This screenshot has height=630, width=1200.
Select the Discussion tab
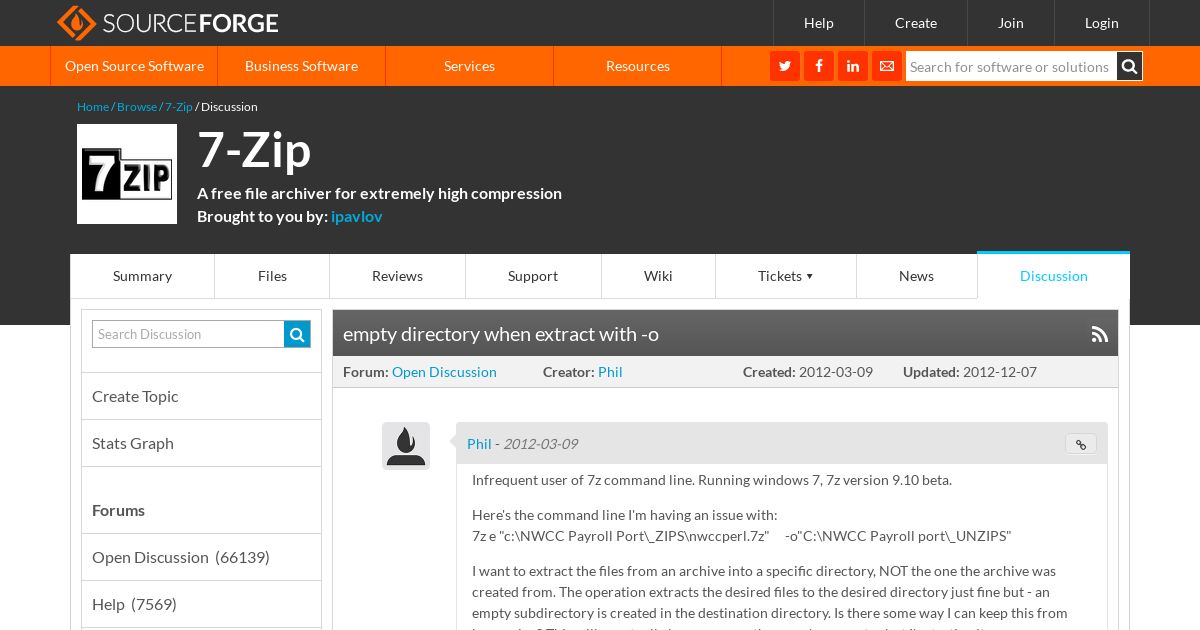(1054, 276)
